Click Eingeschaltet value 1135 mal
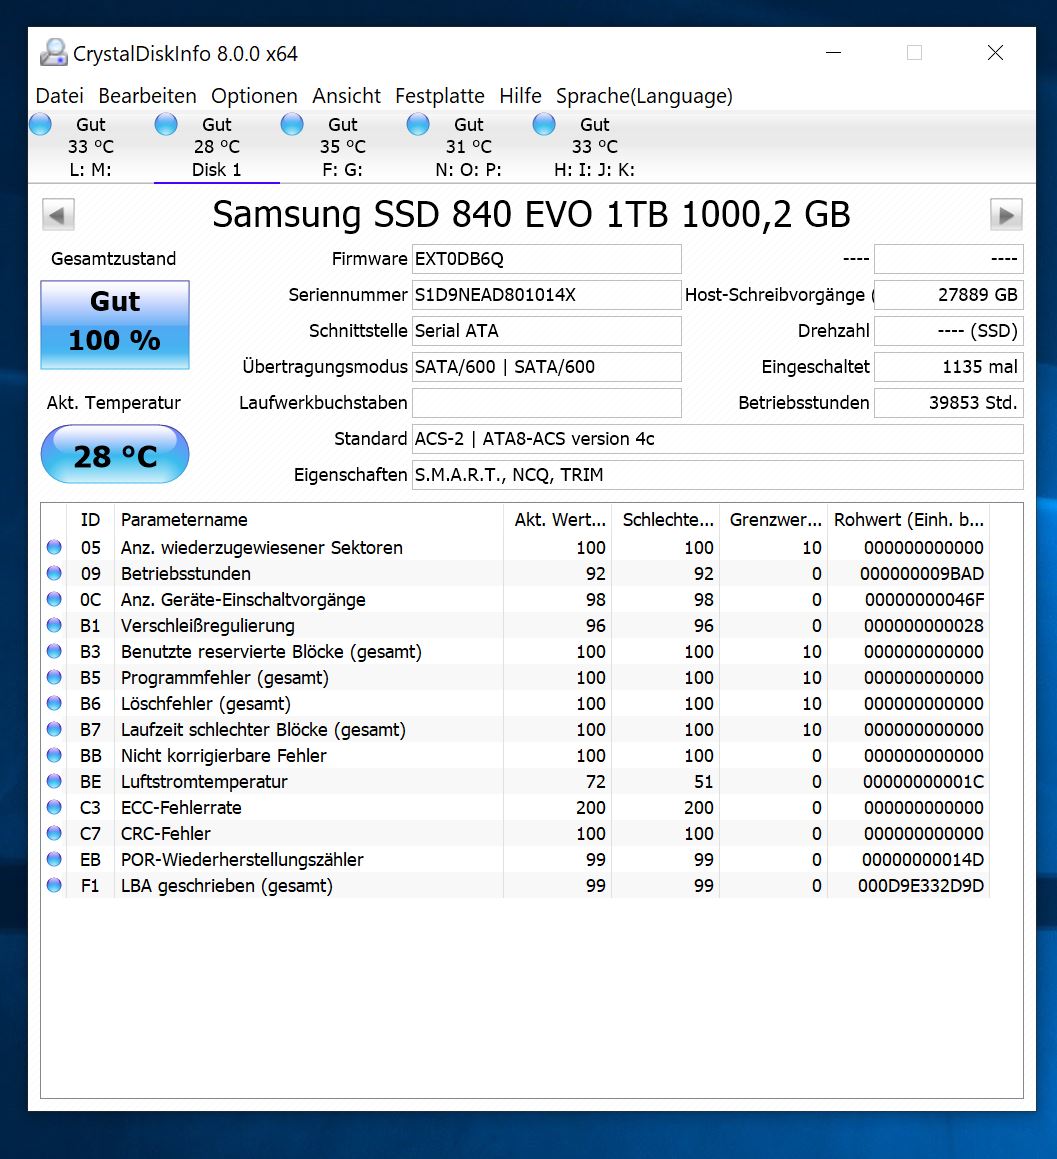Screen dimensions: 1057x1159 (x=949, y=367)
